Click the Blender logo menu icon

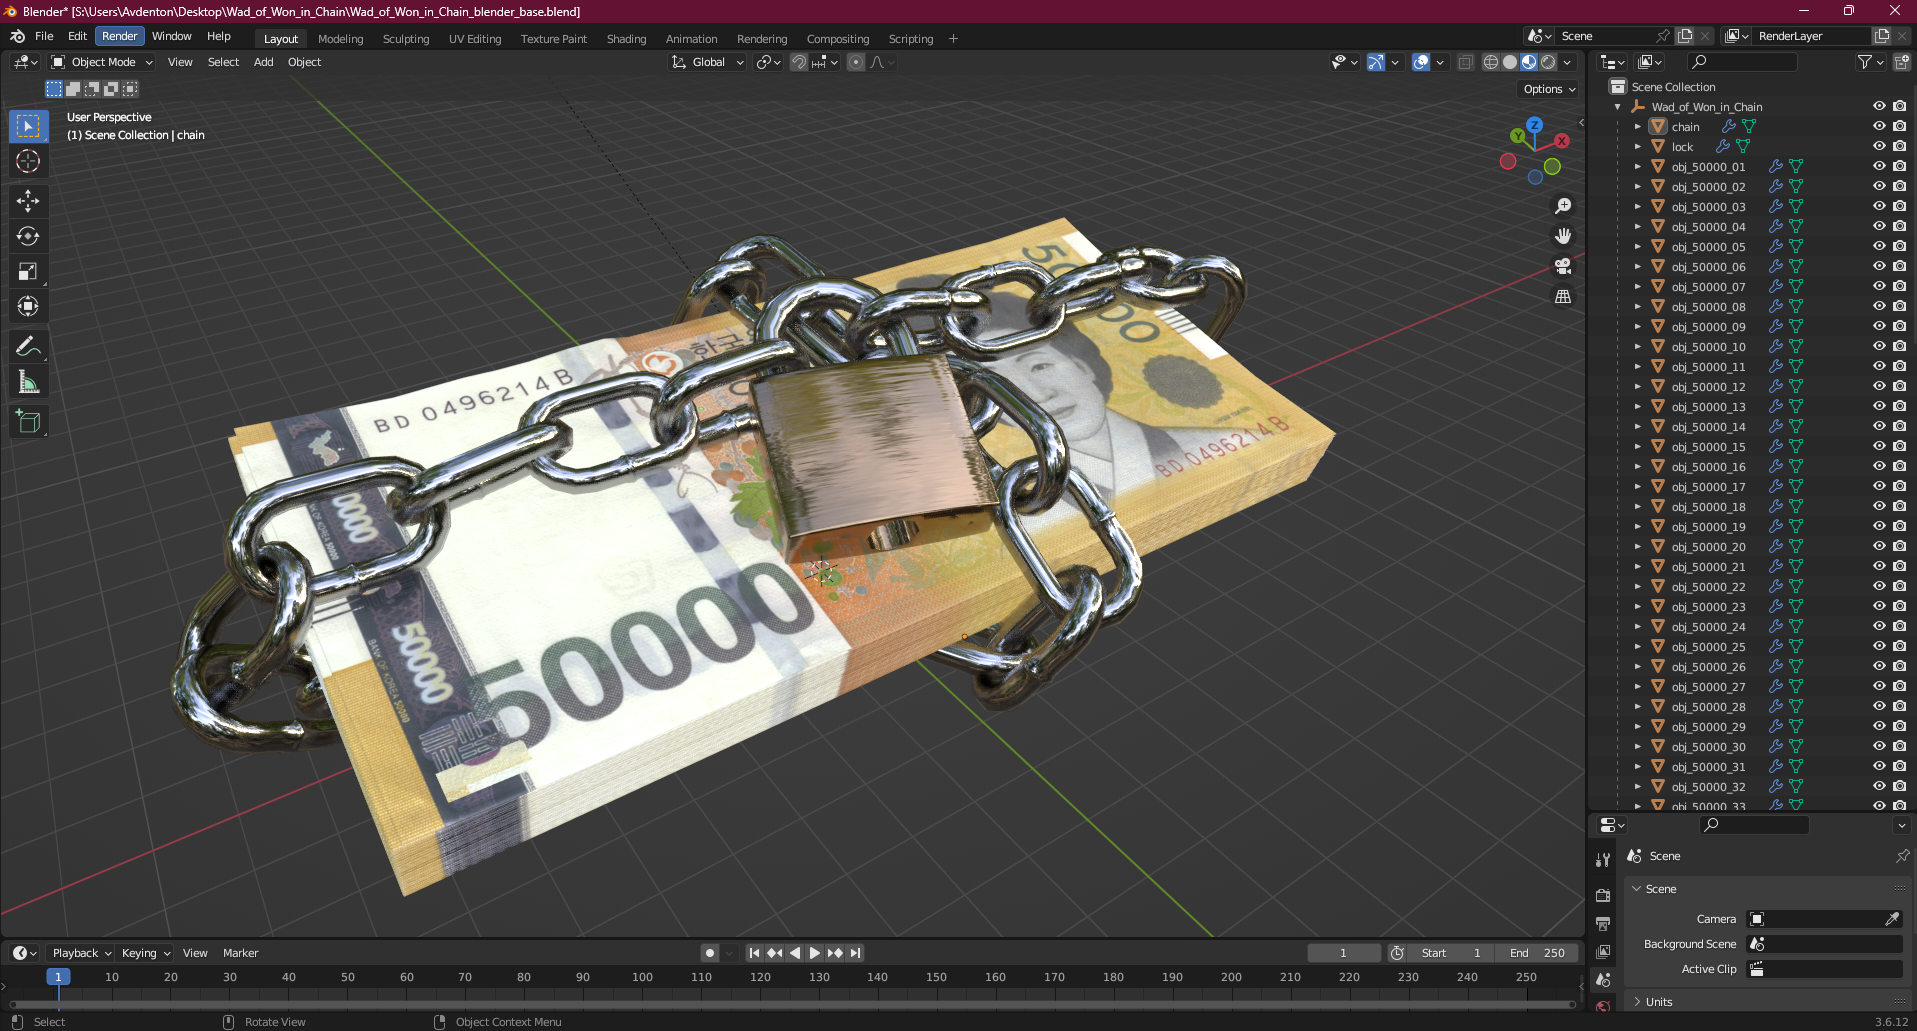point(18,36)
